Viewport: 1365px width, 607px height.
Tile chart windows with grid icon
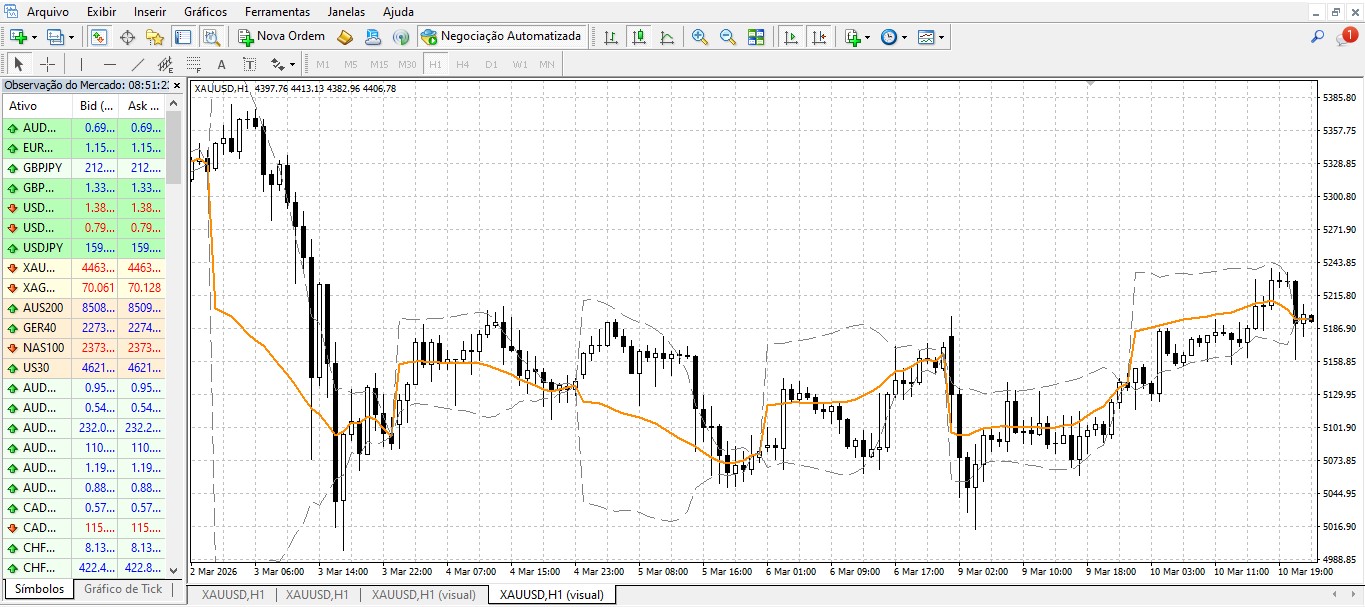756,37
